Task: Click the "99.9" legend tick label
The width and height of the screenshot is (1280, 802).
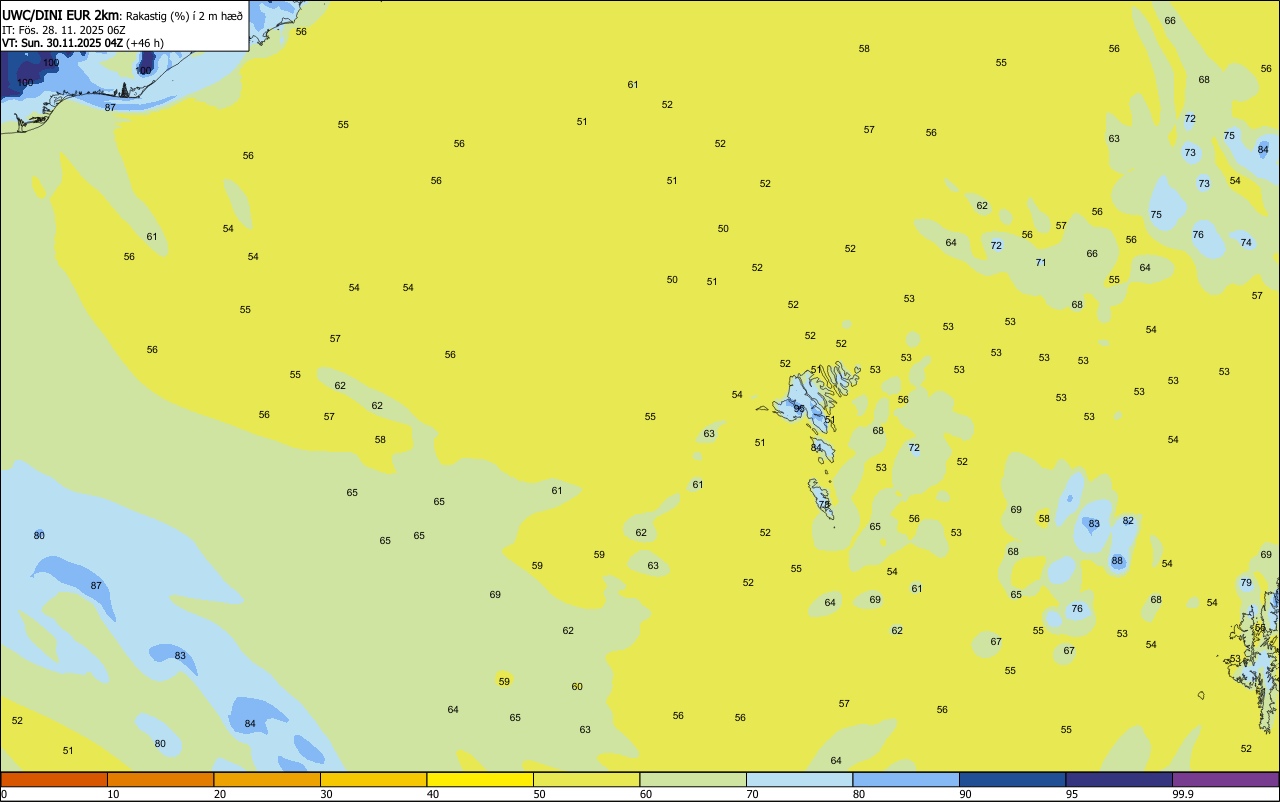Action: pos(1183,794)
